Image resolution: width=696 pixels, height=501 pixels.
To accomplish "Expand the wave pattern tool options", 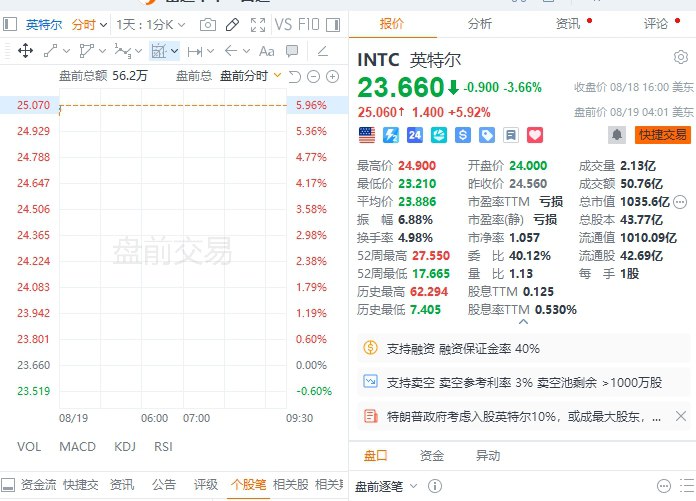I will pyautogui.click(x=138, y=51).
